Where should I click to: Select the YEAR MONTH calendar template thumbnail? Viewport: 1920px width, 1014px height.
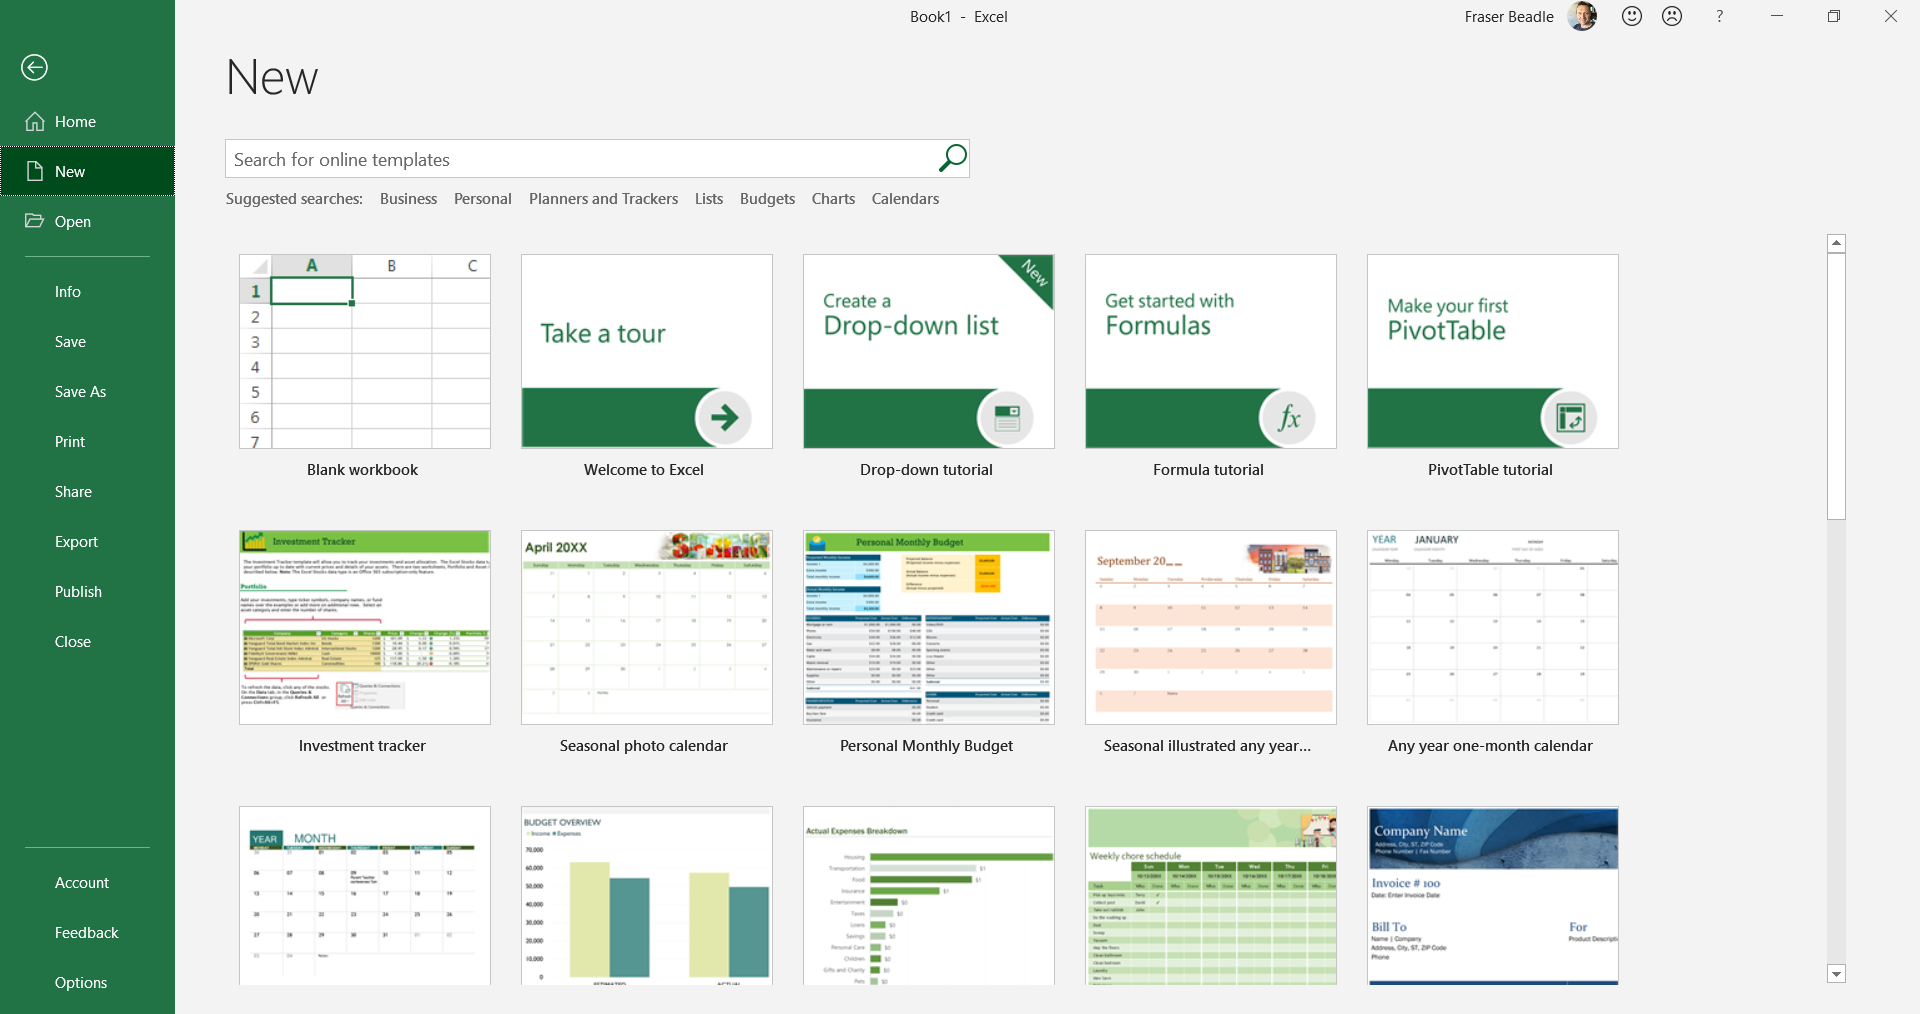click(365, 895)
